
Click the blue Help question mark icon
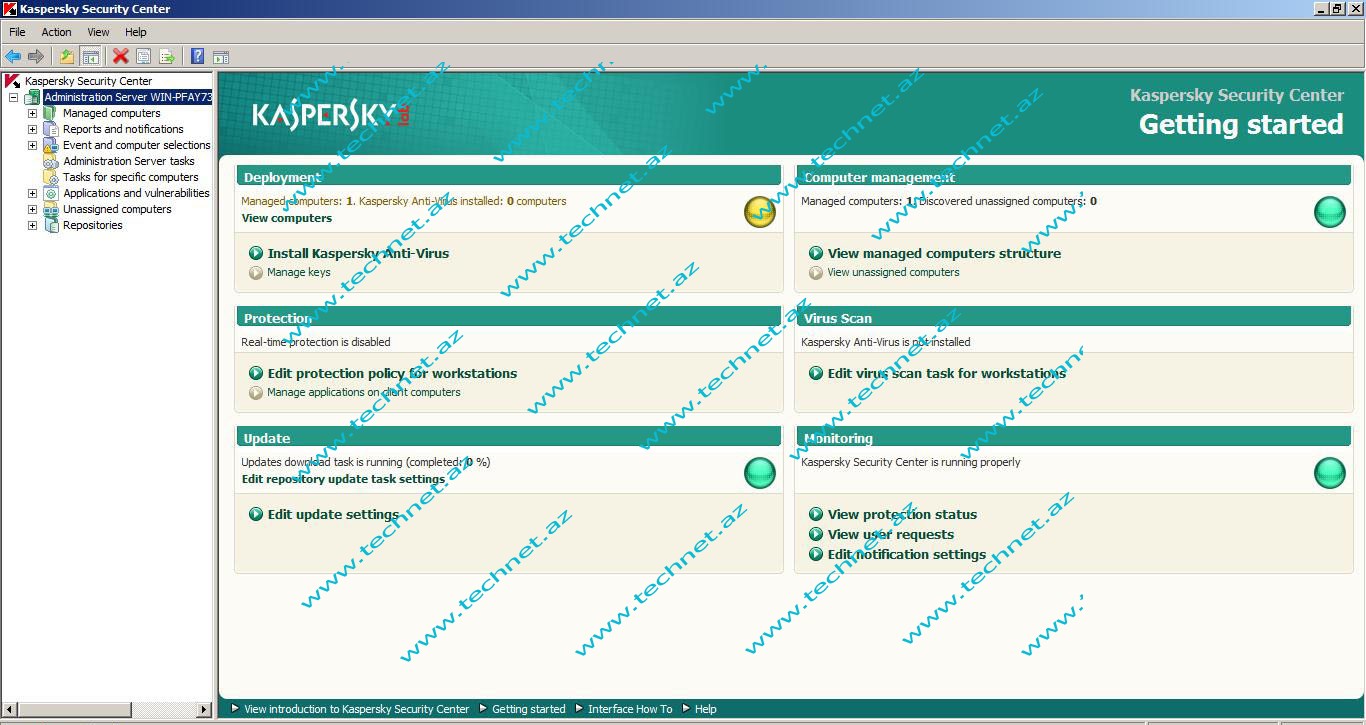(x=198, y=56)
